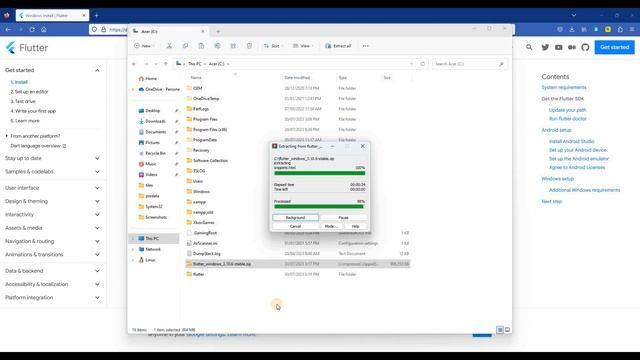This screenshot has width=640, height=360.
Task: Click Help in extraction dialog
Action: [x=356, y=226]
